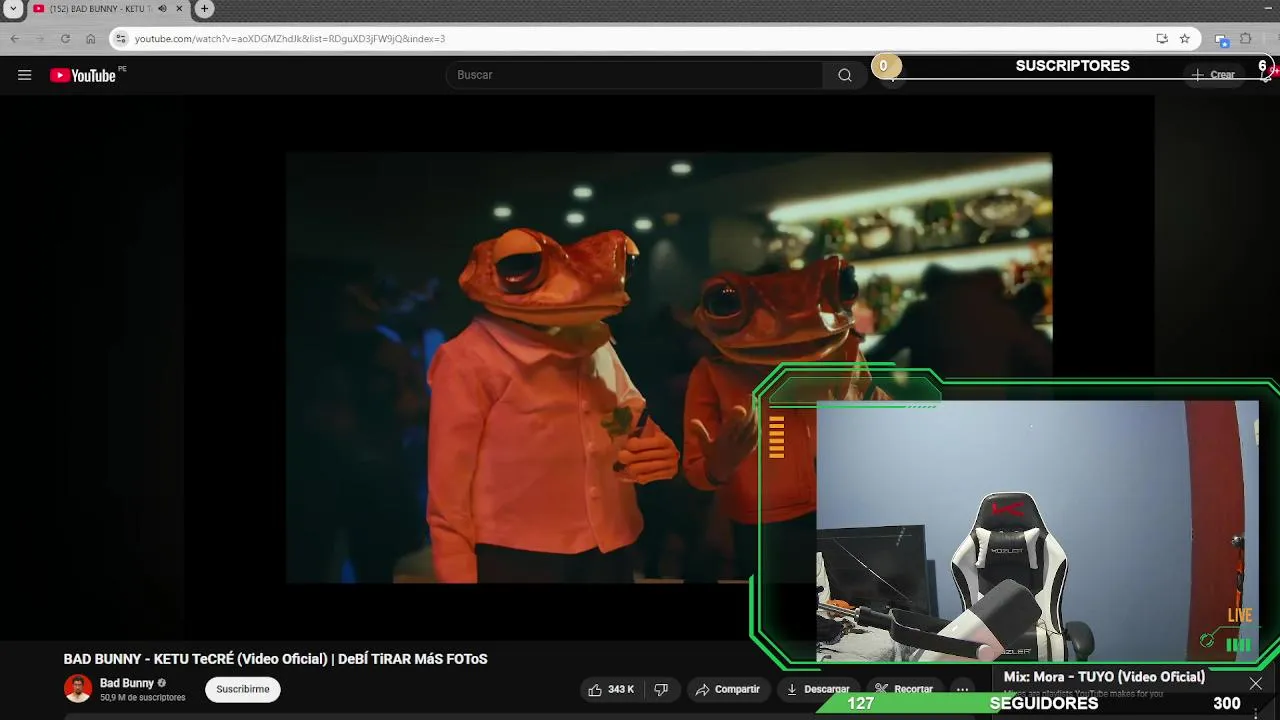
Task: Install app icon in the address bar
Action: tap(1162, 39)
